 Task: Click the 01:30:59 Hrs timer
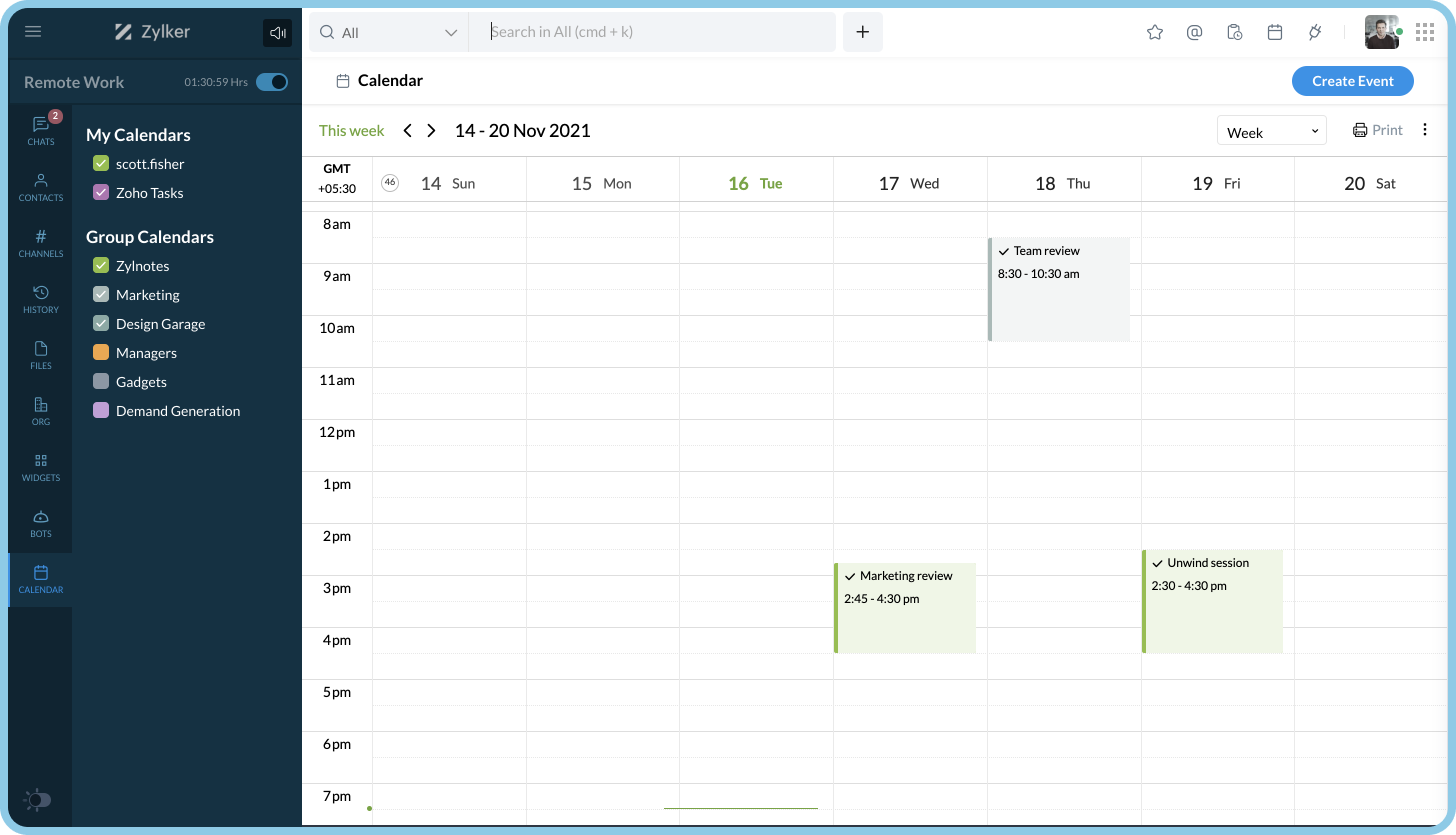216,82
